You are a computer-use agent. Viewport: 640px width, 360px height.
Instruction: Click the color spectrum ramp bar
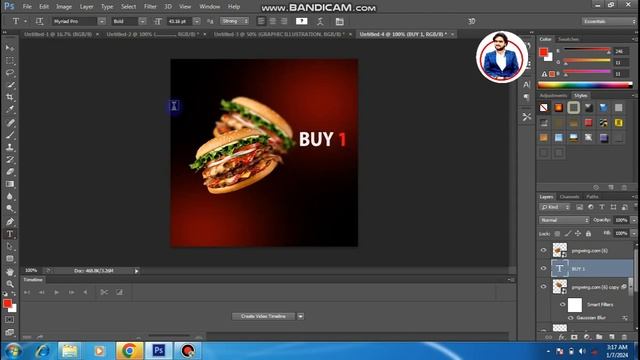585,85
